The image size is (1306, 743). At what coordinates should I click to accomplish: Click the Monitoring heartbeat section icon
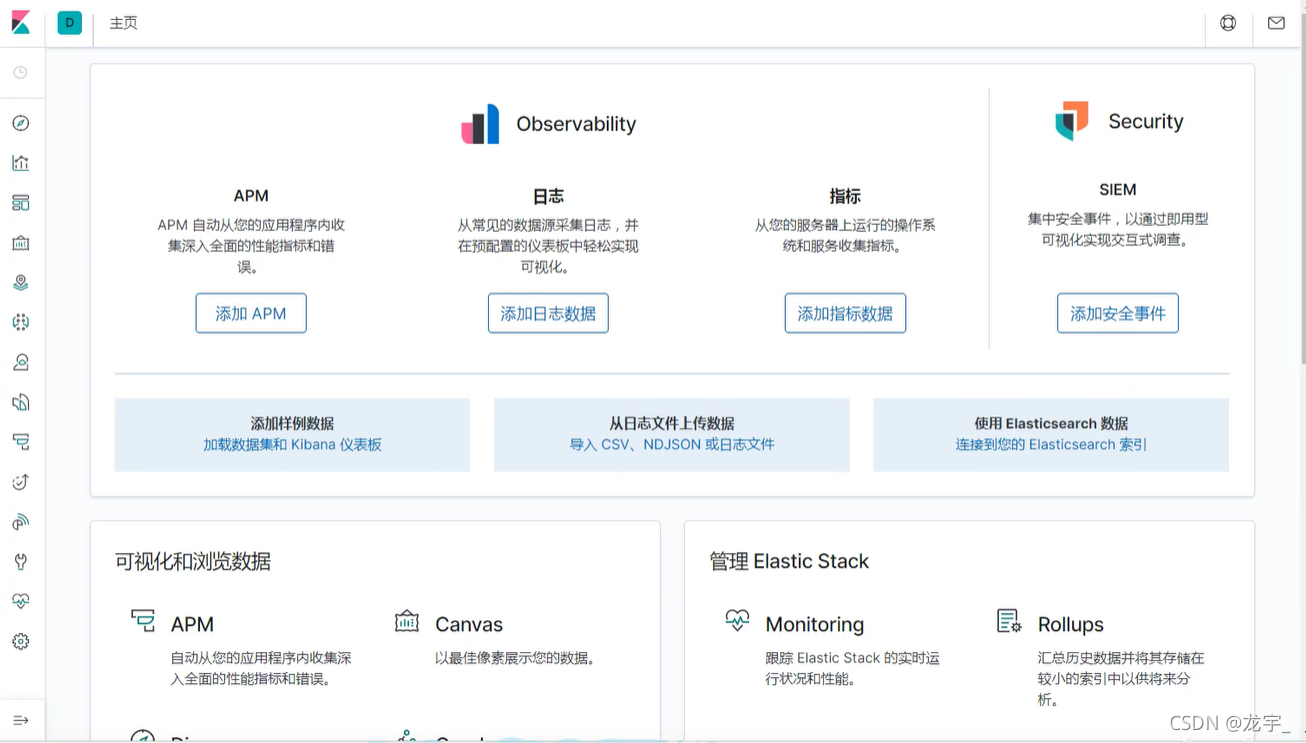pyautogui.click(x=737, y=621)
